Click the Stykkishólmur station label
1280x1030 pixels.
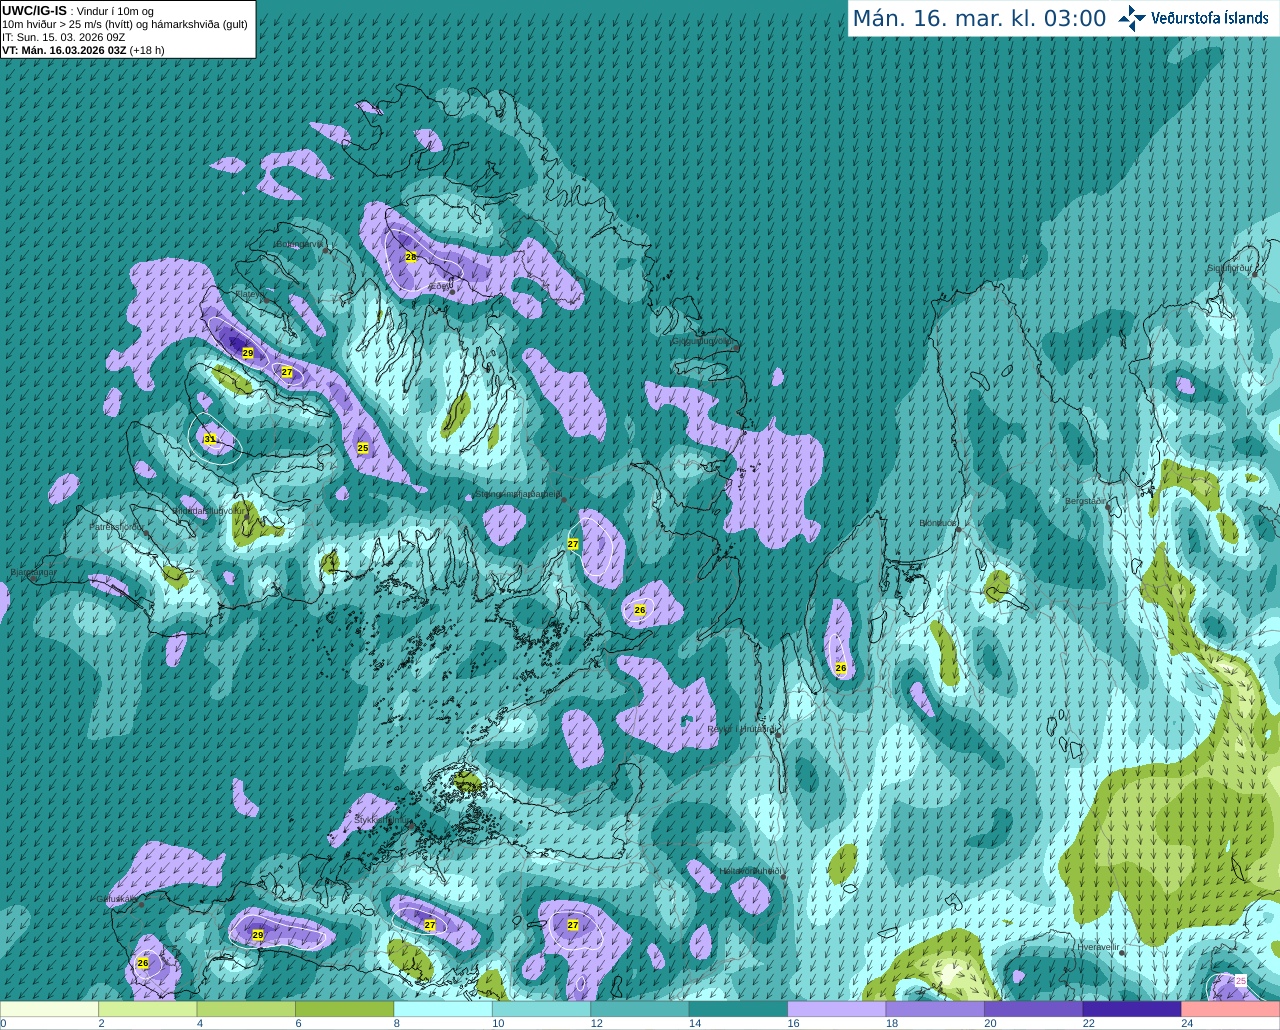pyautogui.click(x=382, y=819)
